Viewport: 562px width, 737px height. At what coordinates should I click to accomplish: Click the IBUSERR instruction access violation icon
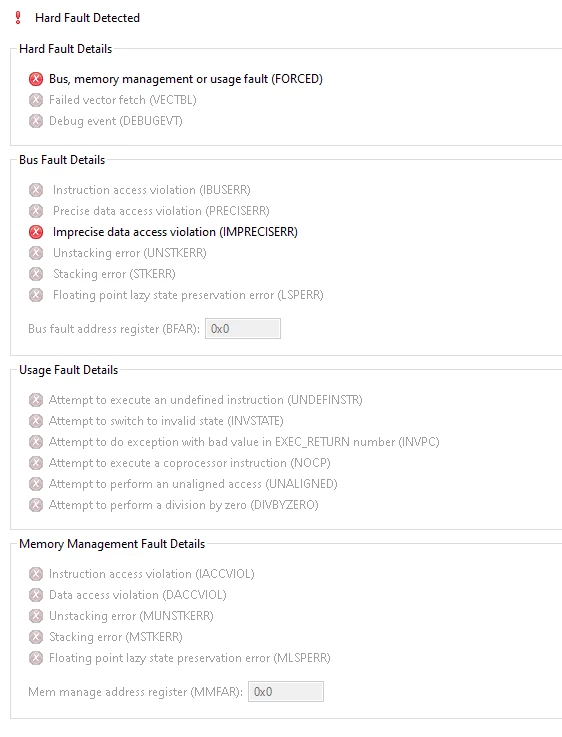(x=36, y=190)
